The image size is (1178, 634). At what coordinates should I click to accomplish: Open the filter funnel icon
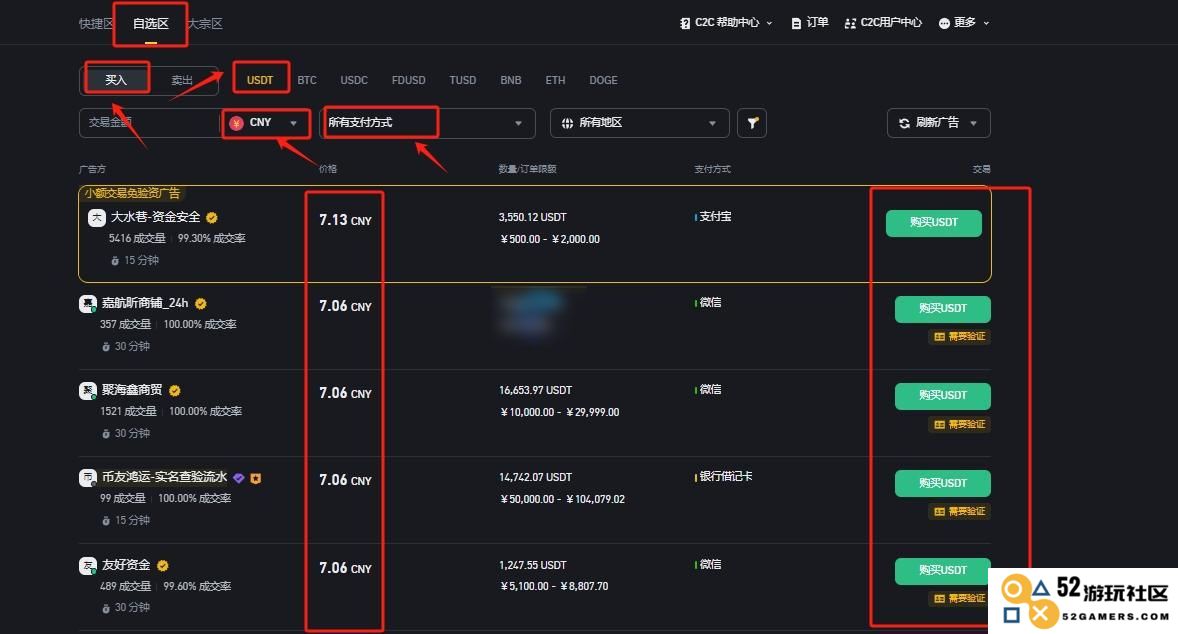point(752,123)
